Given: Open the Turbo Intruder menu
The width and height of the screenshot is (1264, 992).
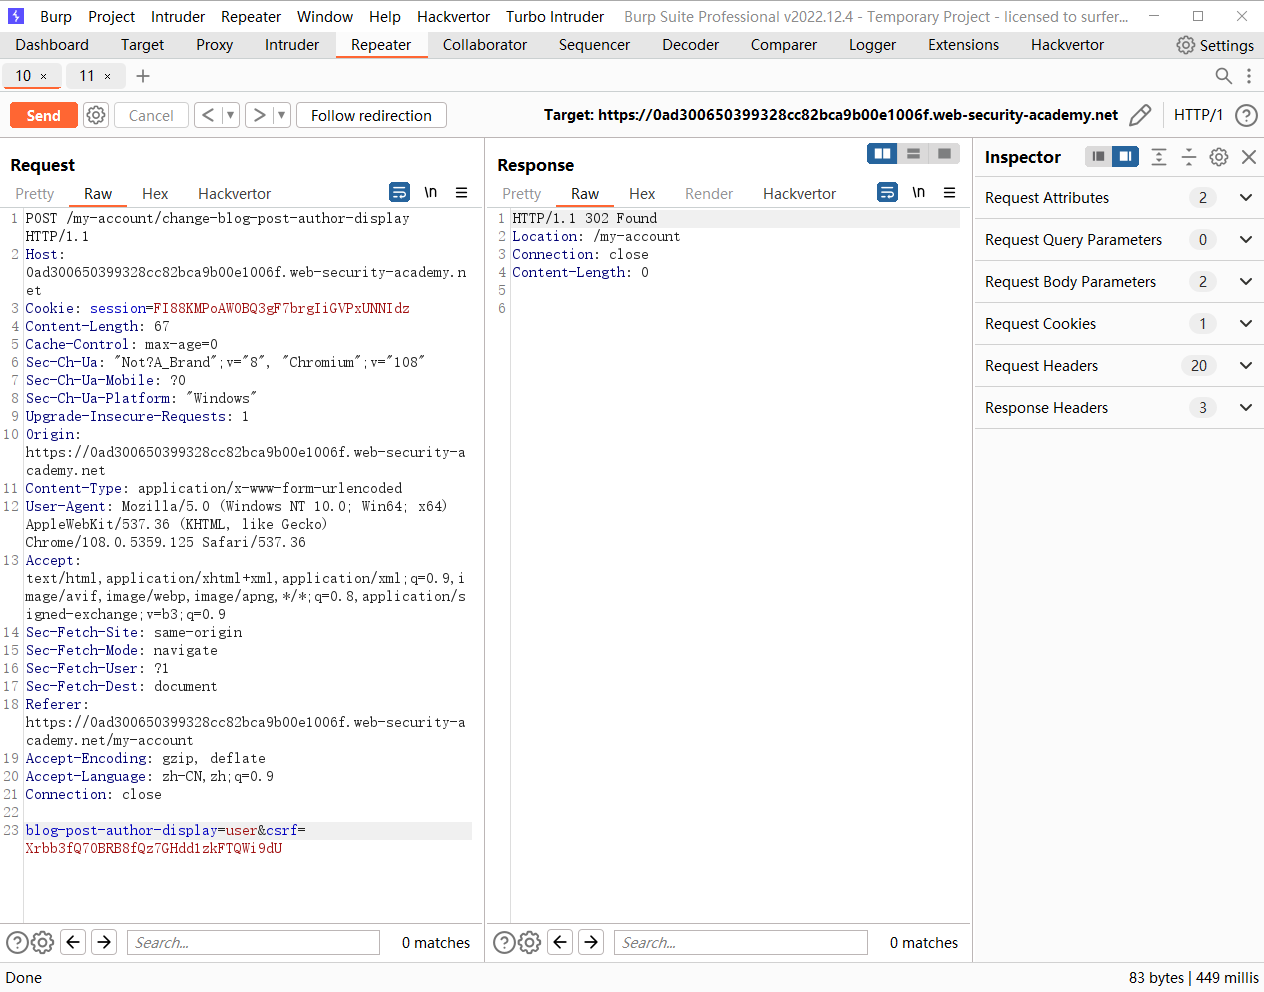Looking at the screenshot, I should [555, 17].
